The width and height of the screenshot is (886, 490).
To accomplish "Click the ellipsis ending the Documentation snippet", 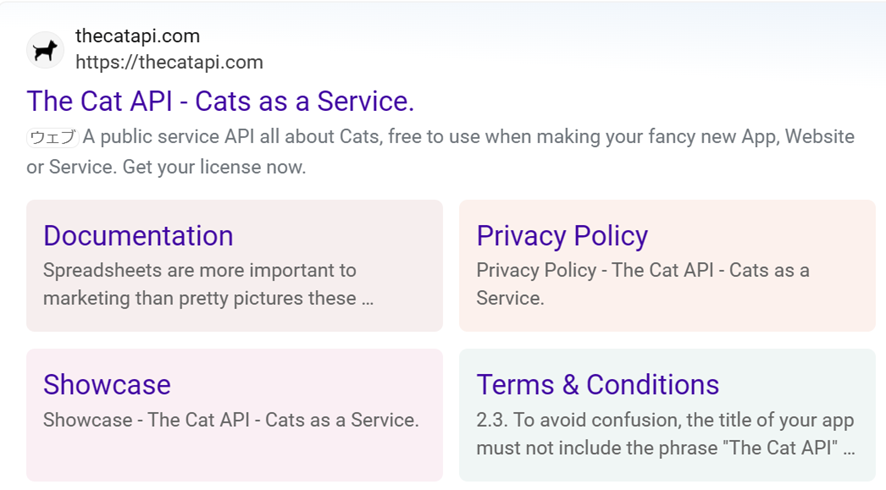I will [x=367, y=299].
